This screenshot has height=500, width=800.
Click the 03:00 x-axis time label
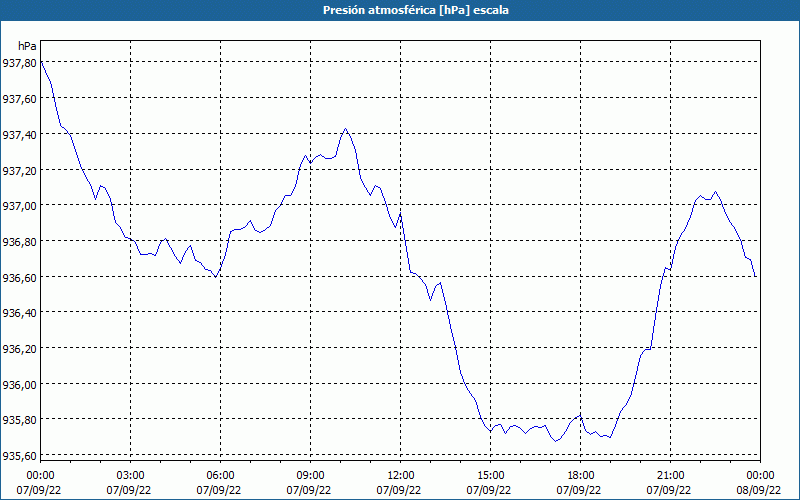click(x=131, y=476)
